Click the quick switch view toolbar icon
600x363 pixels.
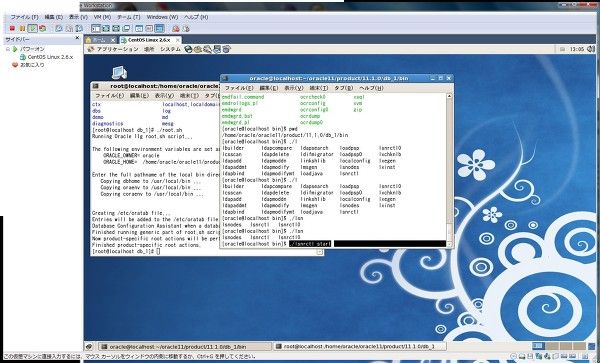point(106,28)
